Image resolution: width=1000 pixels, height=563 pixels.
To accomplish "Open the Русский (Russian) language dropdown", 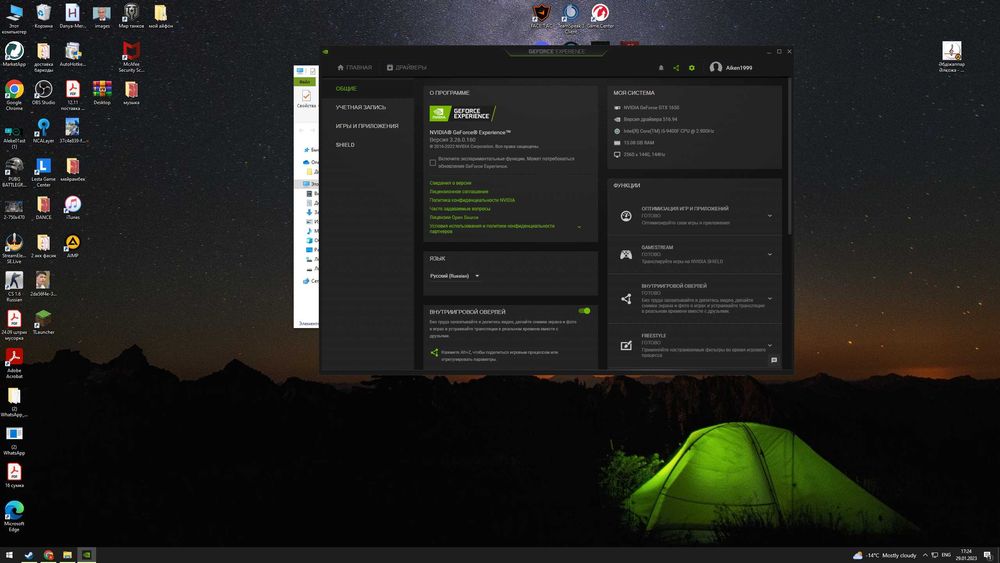I will [x=455, y=276].
